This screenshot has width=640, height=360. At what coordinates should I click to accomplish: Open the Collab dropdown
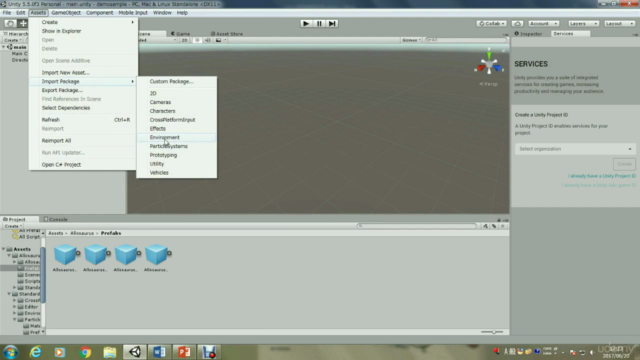click(x=491, y=24)
